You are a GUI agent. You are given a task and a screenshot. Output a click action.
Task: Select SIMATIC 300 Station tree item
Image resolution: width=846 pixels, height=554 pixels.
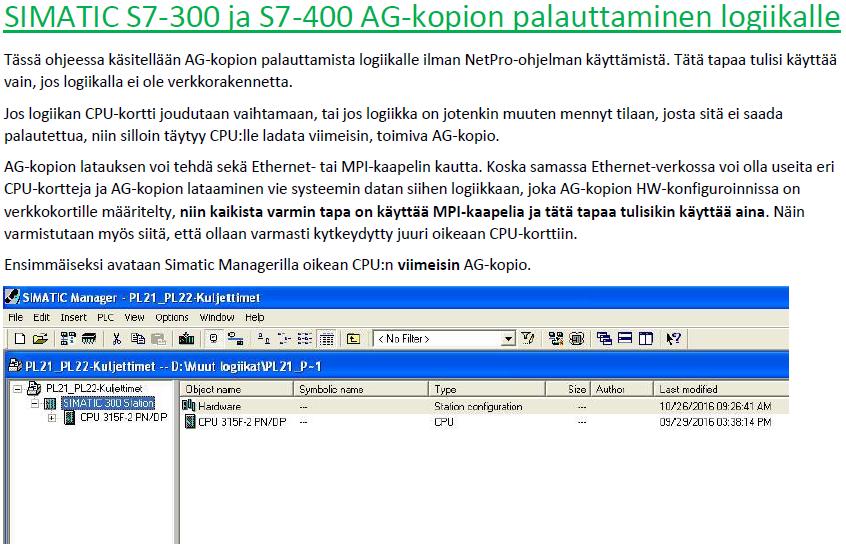pyautogui.click(x=108, y=403)
